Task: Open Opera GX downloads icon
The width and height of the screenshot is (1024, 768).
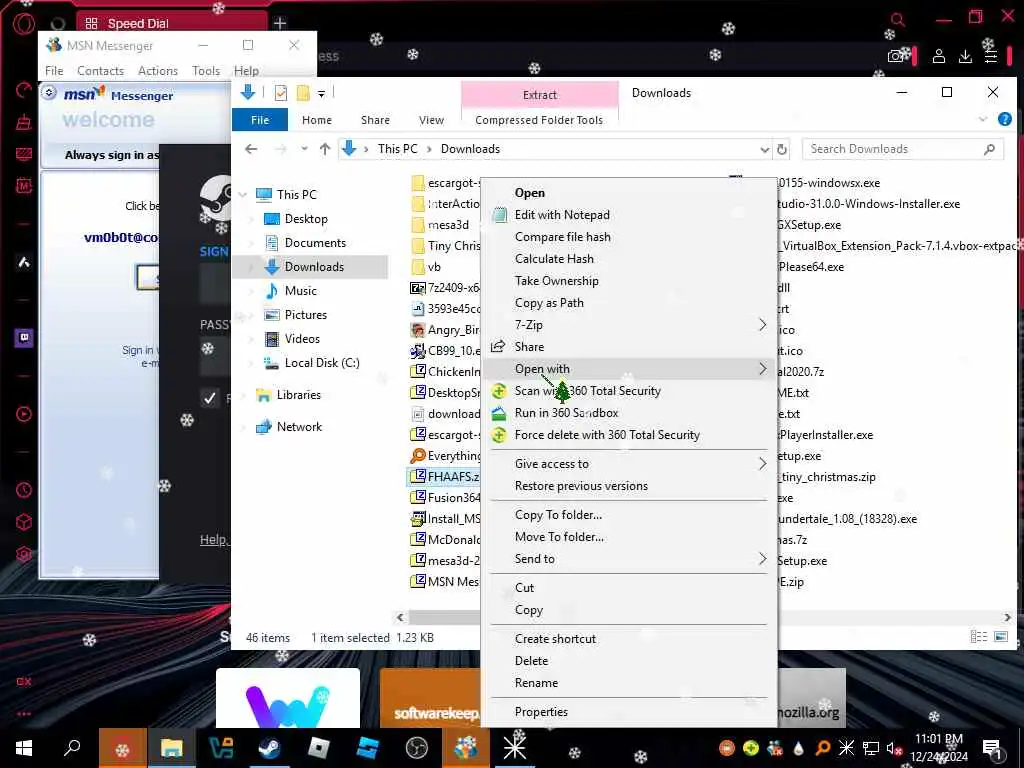Action: [x=965, y=57]
